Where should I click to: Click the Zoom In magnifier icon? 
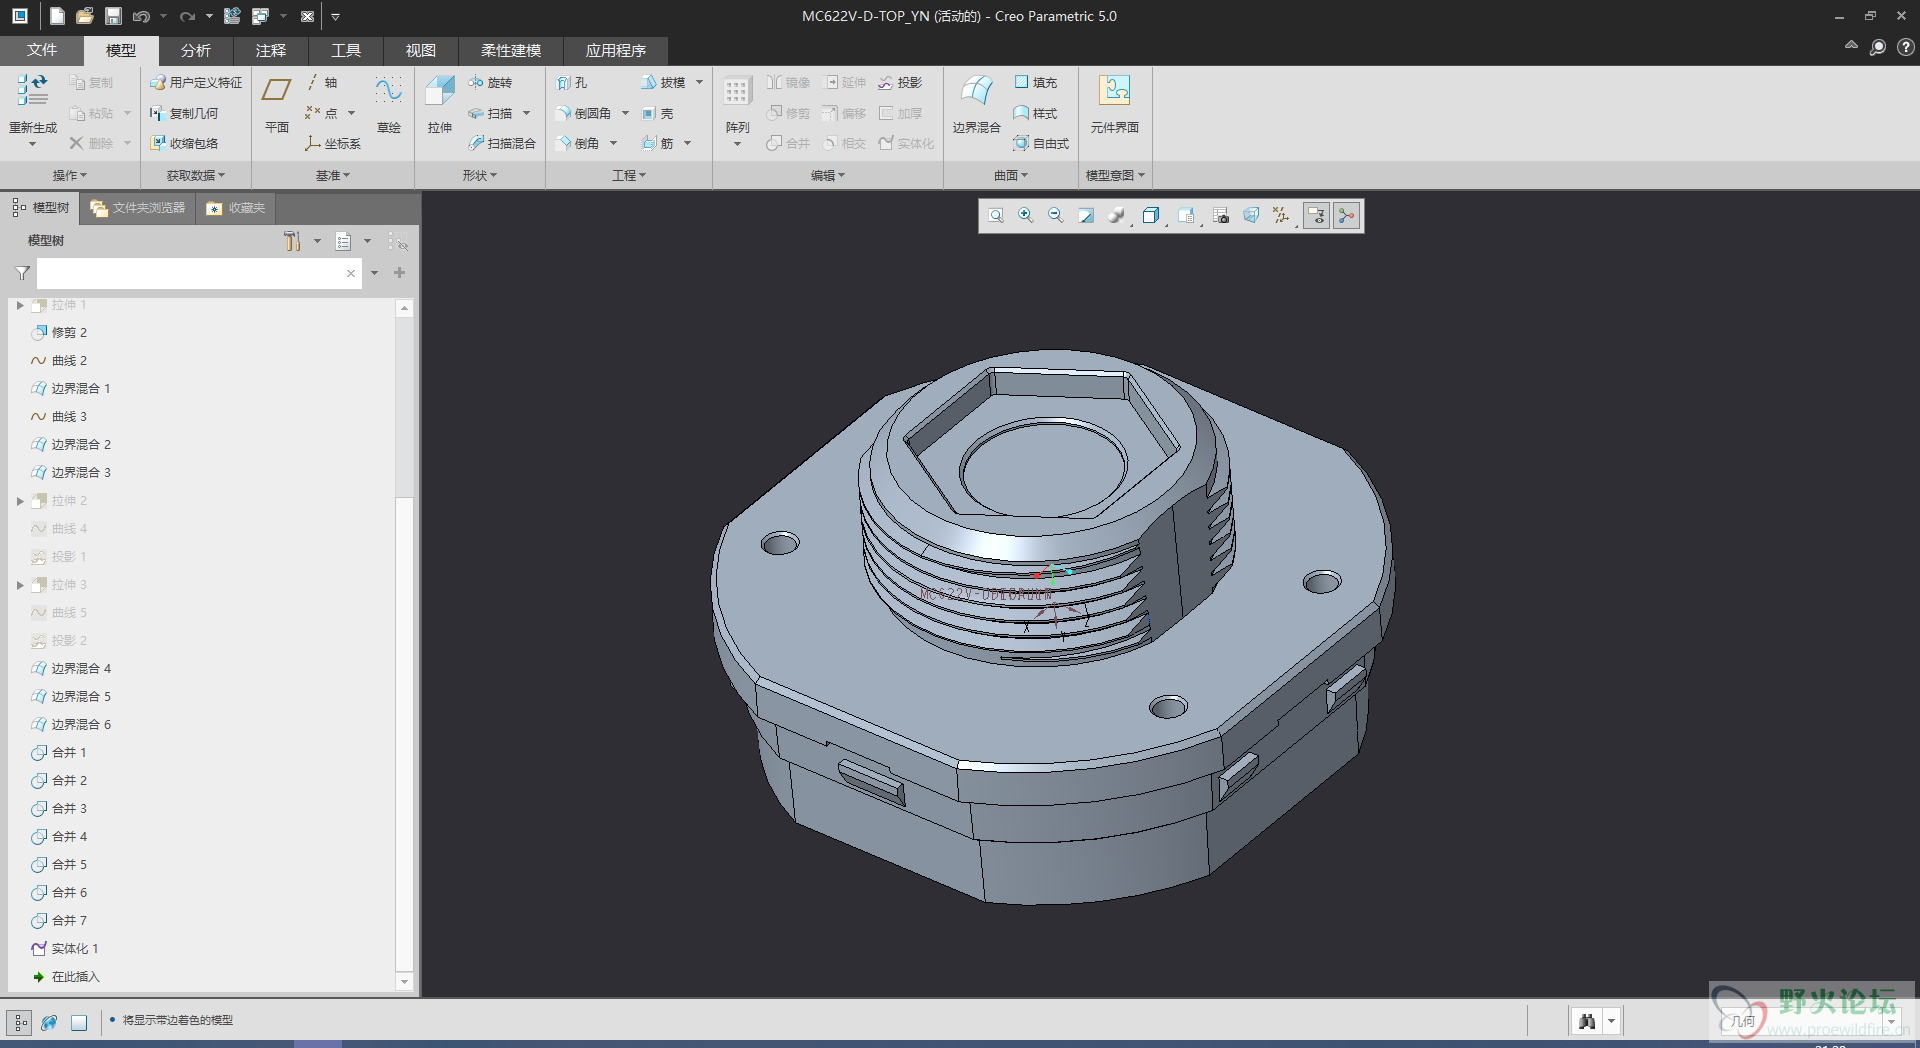pos(1026,215)
